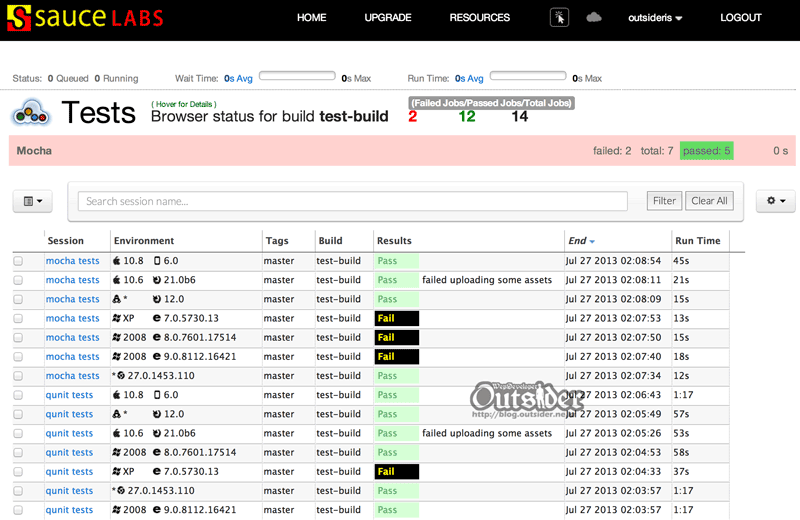Click the cloud icon in the header
Viewport: 800px width, 520px height.
(593, 18)
